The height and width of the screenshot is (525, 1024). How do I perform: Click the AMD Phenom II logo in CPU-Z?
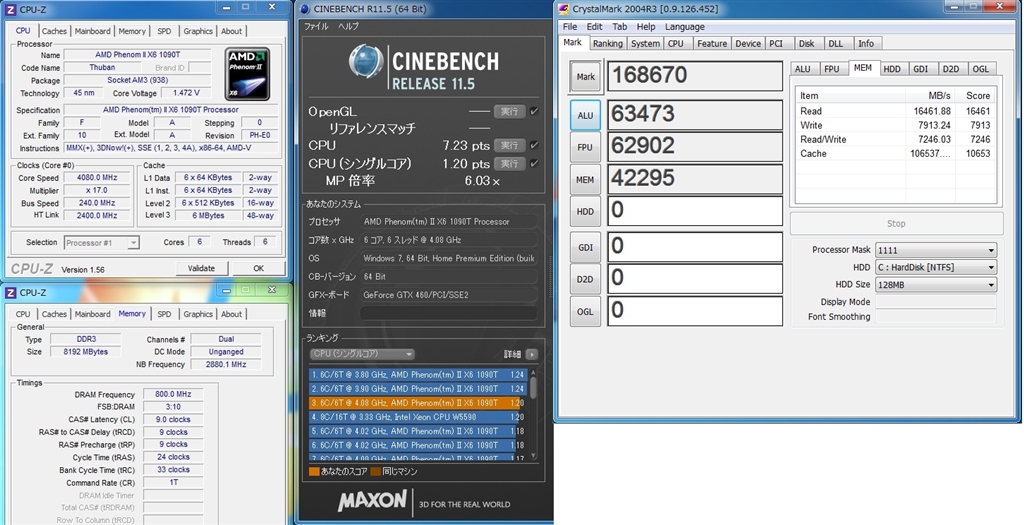[246, 72]
